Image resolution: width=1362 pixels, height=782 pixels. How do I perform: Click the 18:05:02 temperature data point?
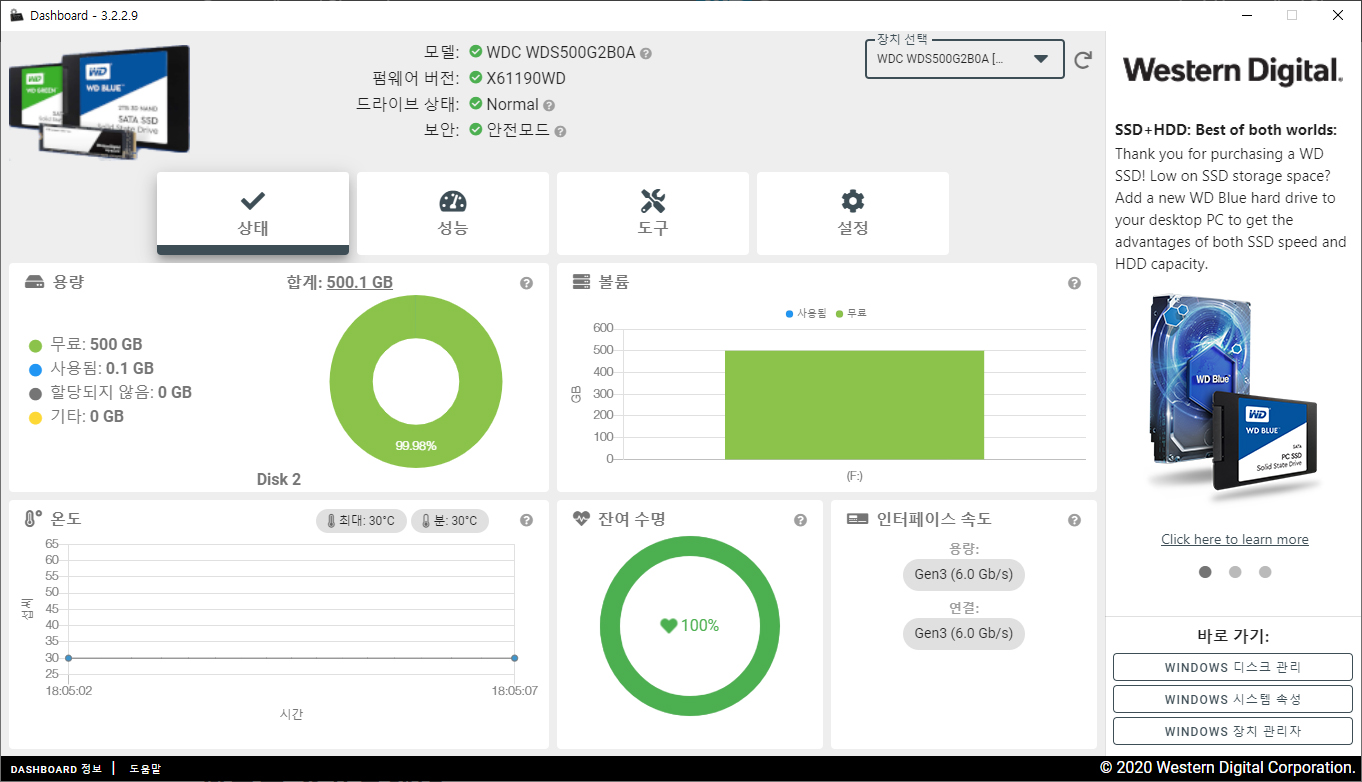[x=68, y=658]
